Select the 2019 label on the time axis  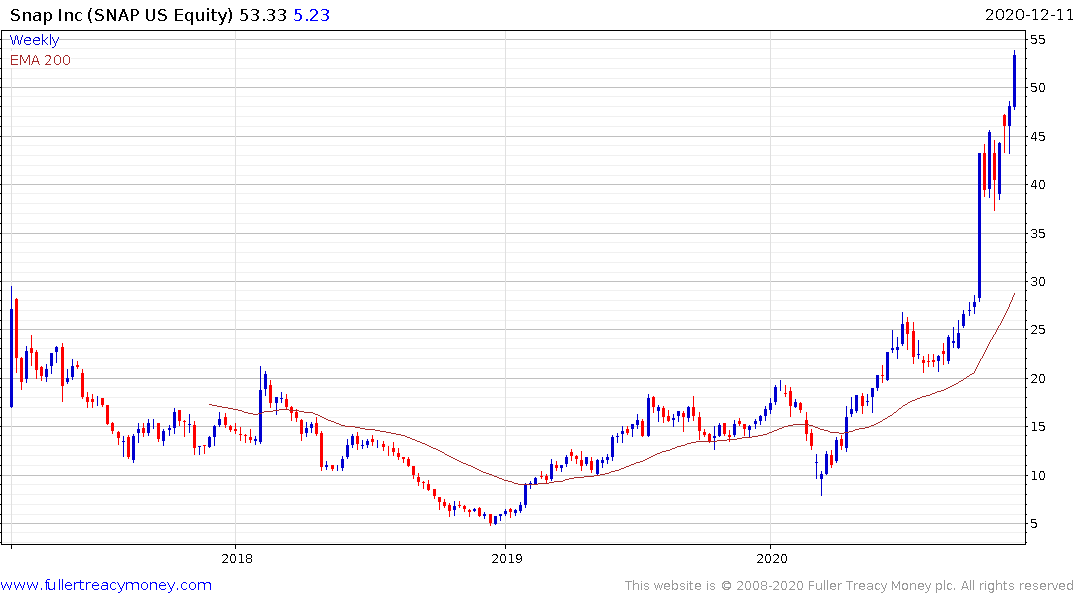pyautogui.click(x=507, y=558)
